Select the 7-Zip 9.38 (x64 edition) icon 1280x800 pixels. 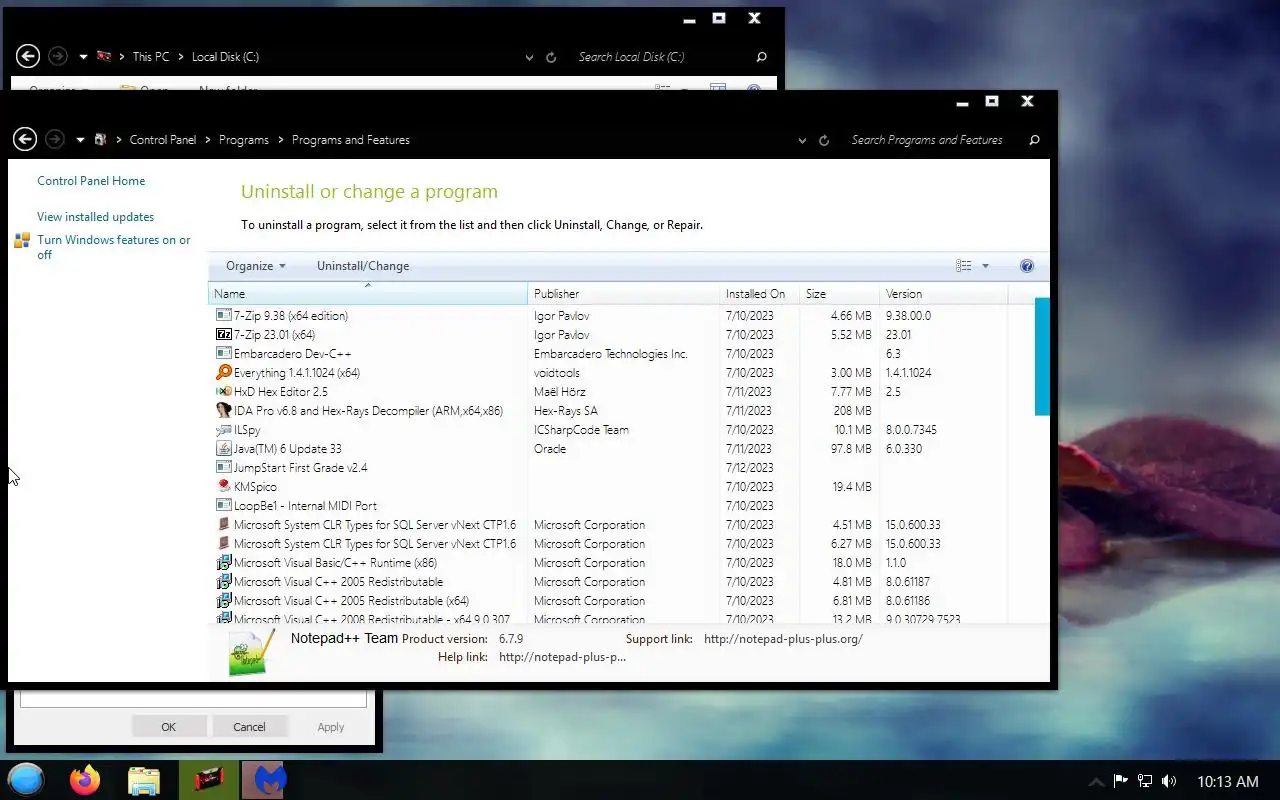click(224, 315)
